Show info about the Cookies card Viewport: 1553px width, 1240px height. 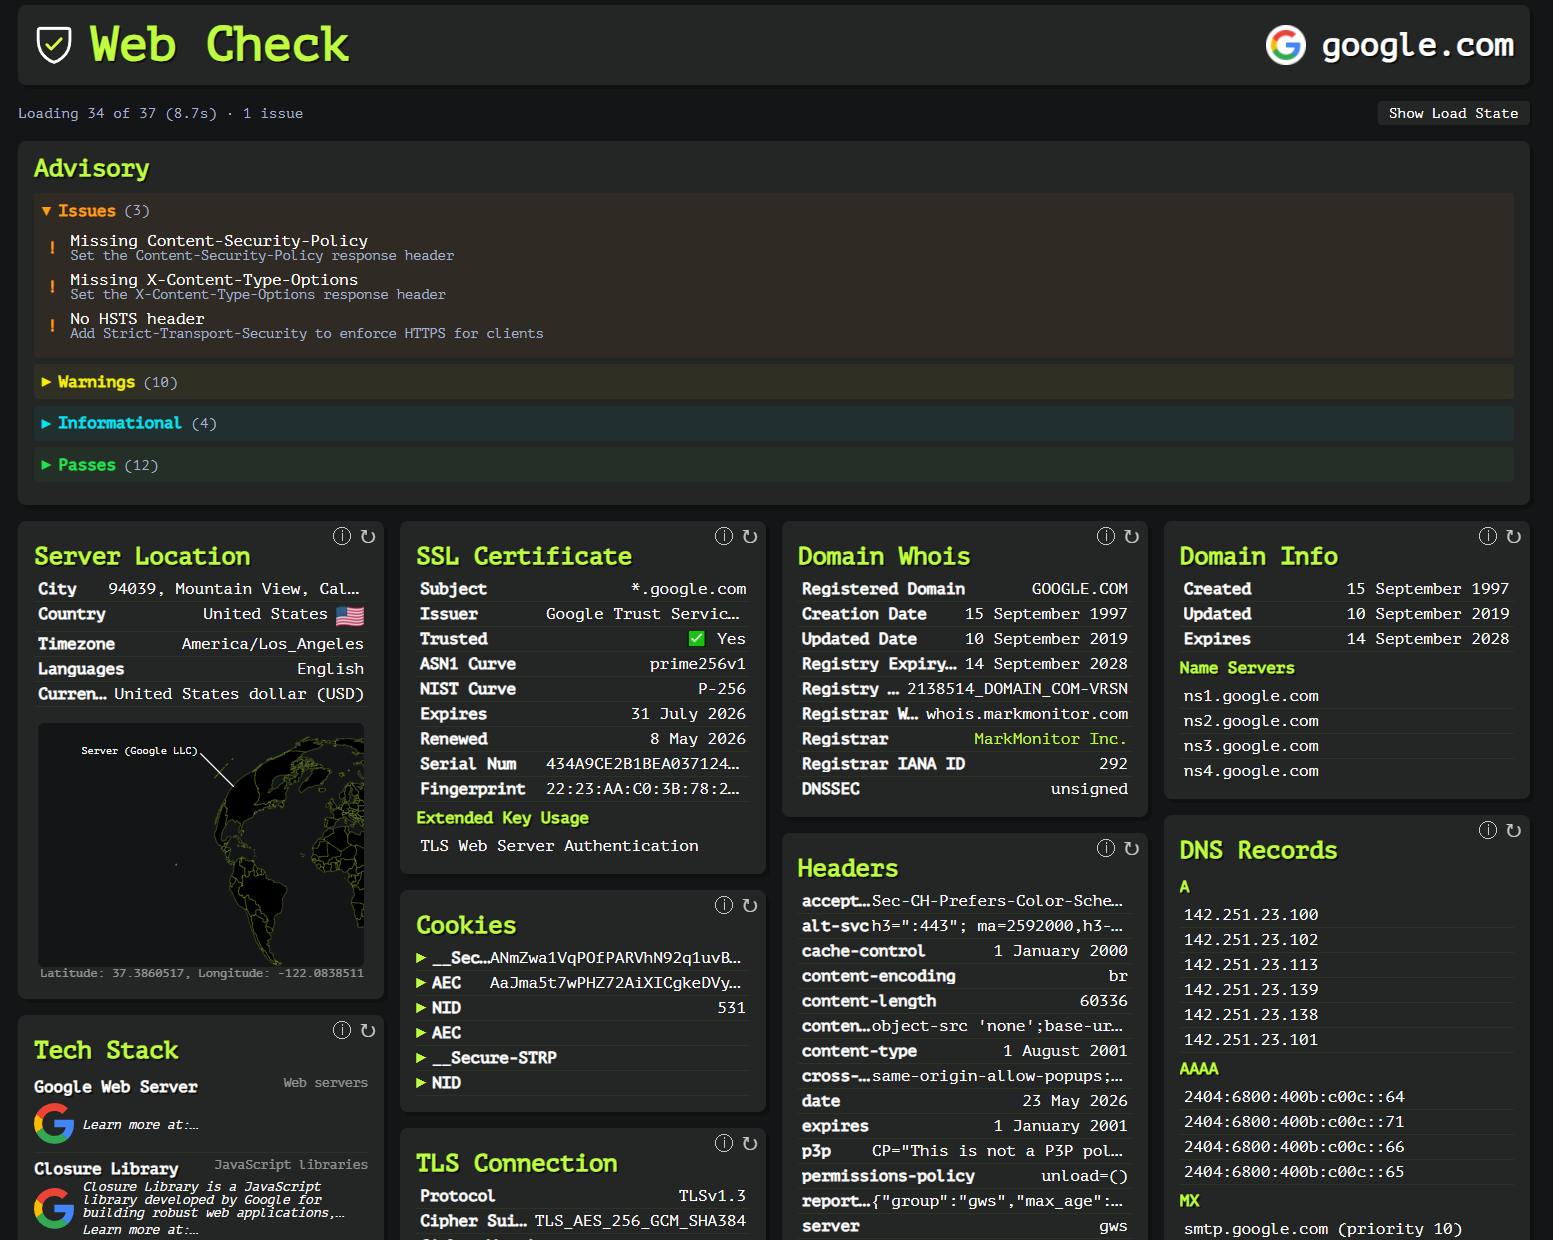coord(724,906)
